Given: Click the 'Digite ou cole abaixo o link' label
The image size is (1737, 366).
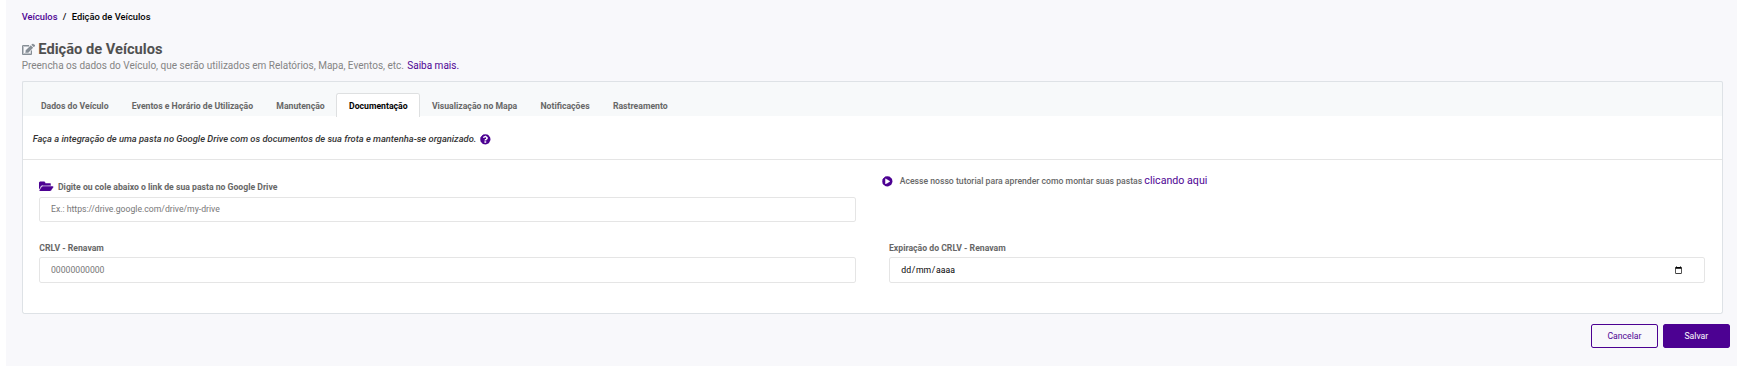Looking at the screenshot, I should [168, 187].
